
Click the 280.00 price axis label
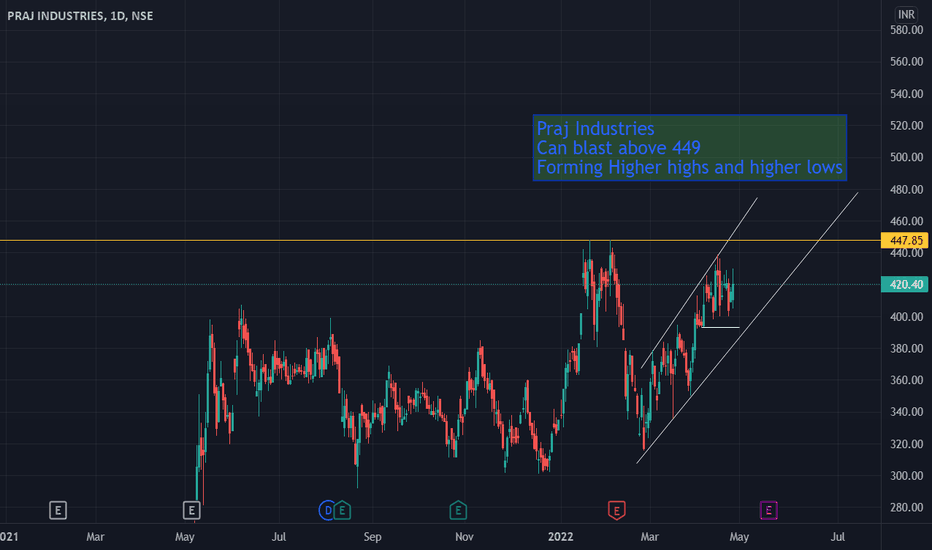(x=906, y=508)
